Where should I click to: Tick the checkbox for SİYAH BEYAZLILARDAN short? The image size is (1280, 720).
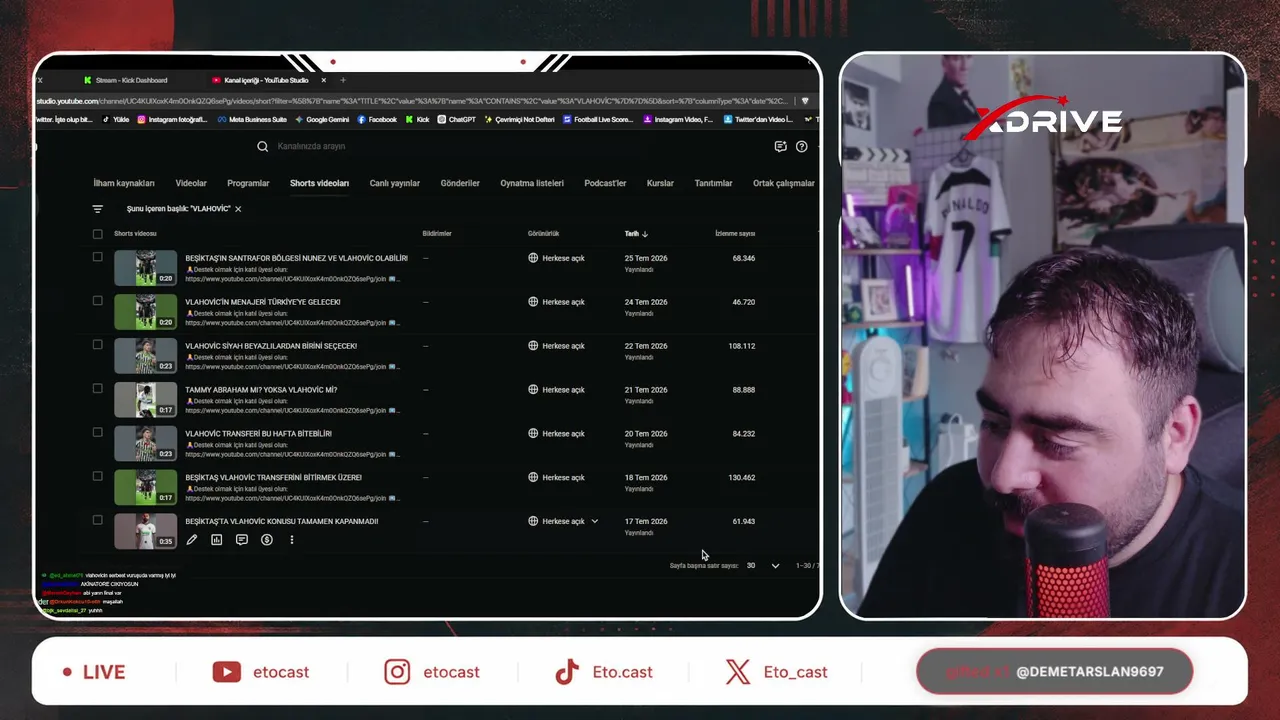click(x=97, y=345)
